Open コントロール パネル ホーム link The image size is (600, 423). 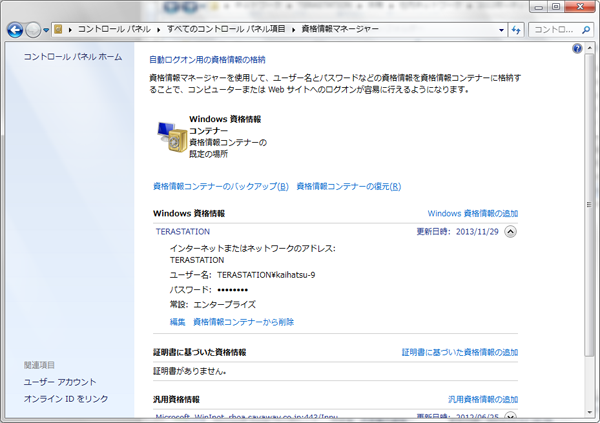[73, 57]
